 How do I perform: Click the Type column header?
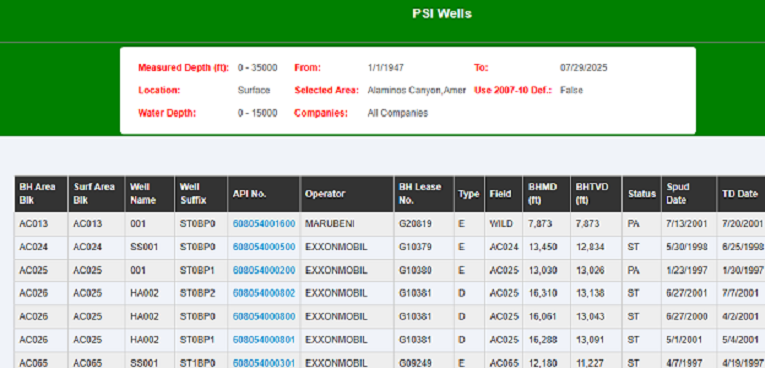469,194
